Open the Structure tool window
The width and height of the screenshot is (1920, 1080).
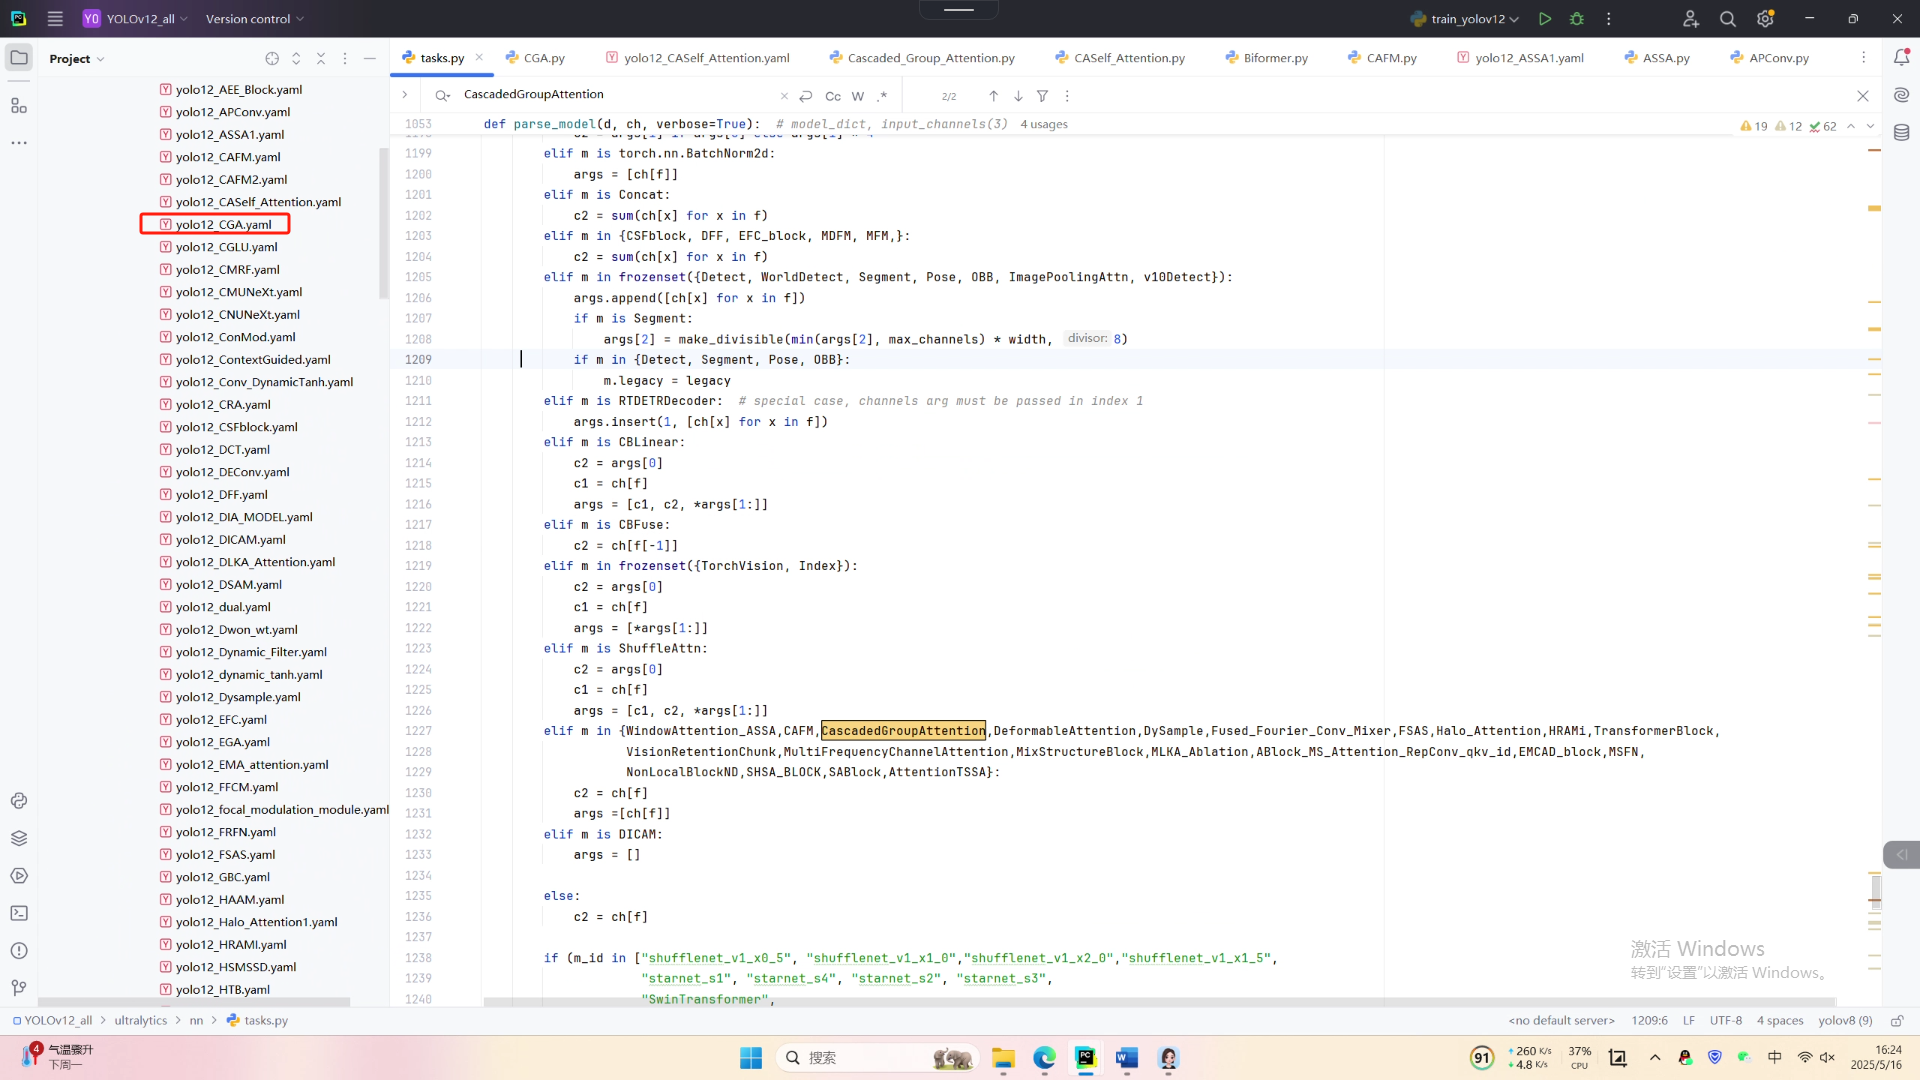[x=19, y=105]
